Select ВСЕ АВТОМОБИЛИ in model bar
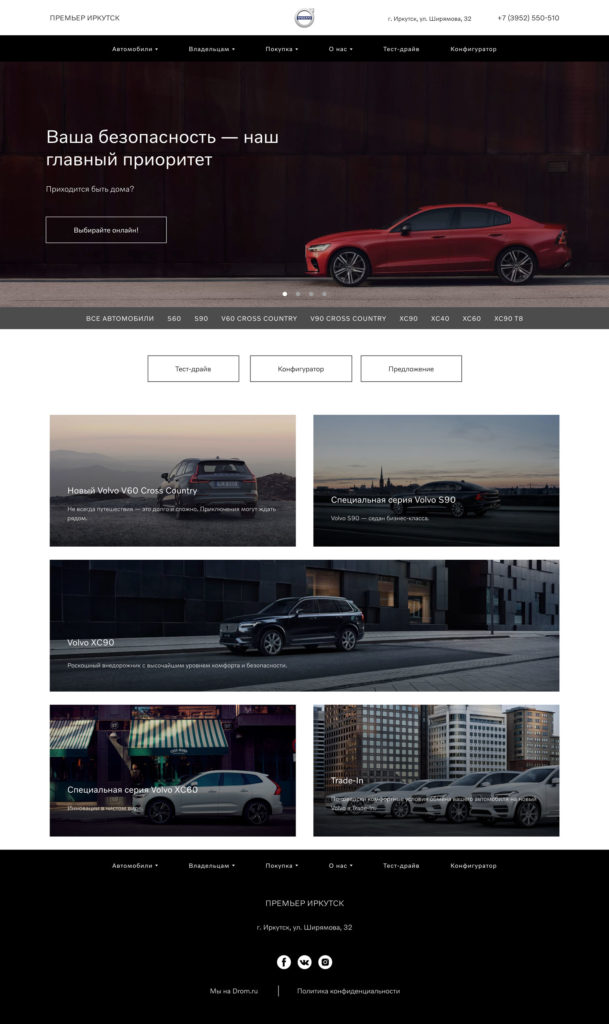Image resolution: width=609 pixels, height=1024 pixels. [x=119, y=319]
